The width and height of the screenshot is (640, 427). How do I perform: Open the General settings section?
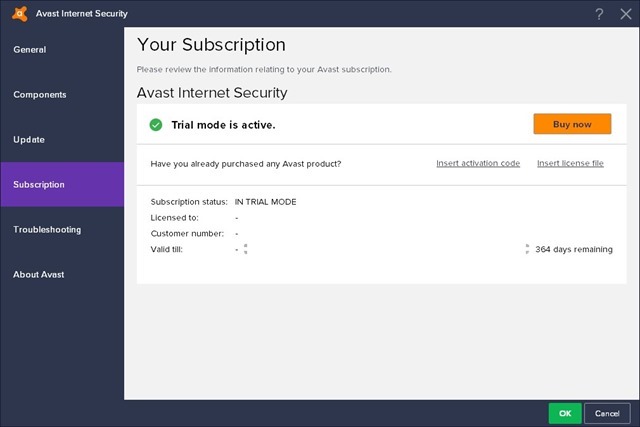point(30,49)
